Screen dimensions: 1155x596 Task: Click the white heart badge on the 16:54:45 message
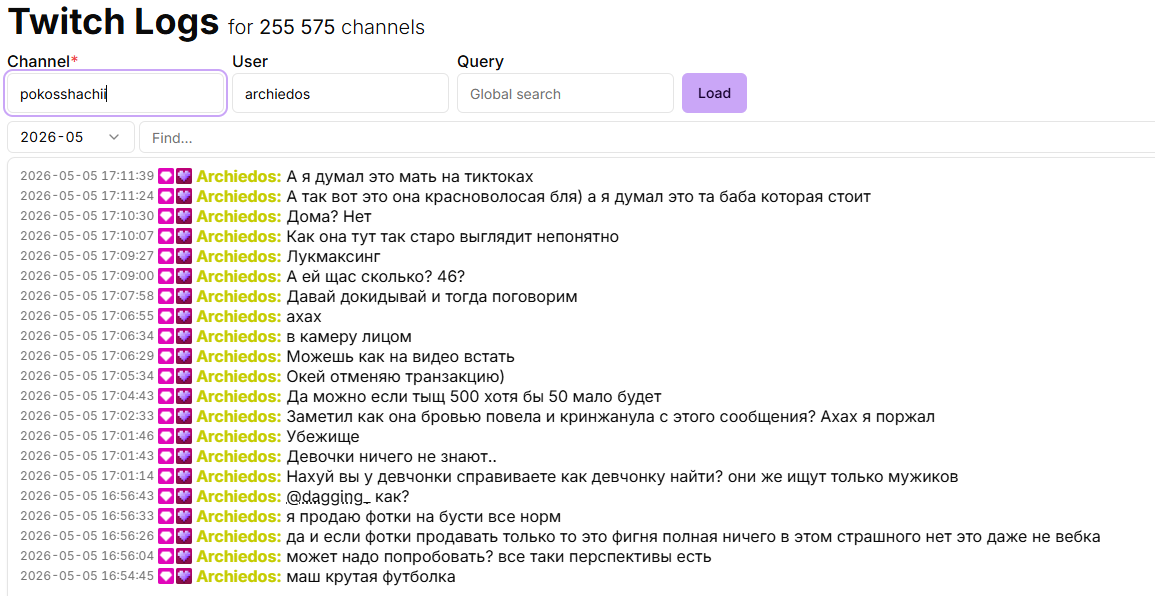click(x=166, y=576)
